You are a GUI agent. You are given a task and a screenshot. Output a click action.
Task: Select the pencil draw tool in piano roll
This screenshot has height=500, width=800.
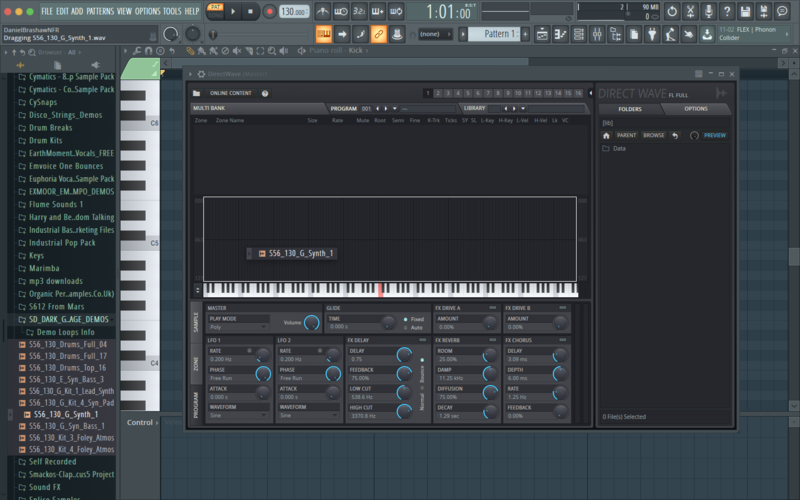[x=190, y=51]
